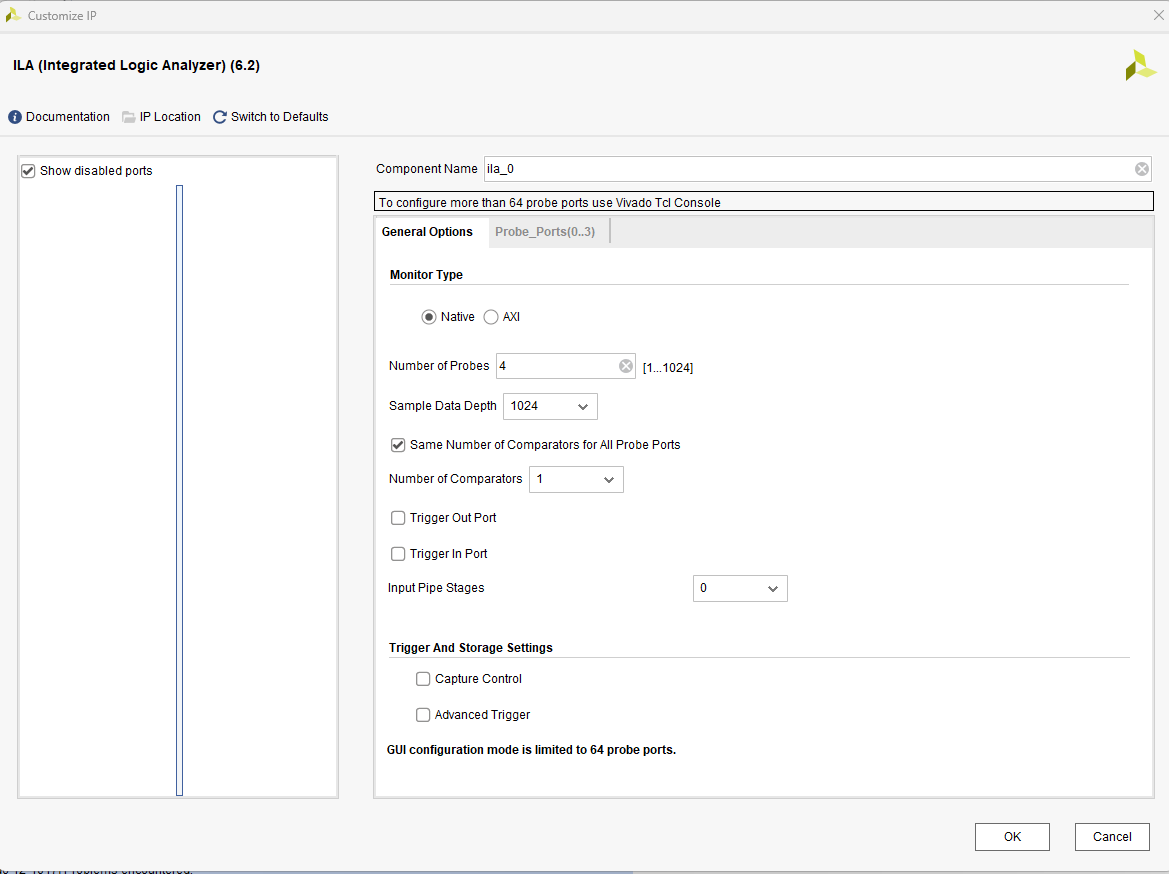Click the Switch to Defaults refresh icon

(219, 117)
